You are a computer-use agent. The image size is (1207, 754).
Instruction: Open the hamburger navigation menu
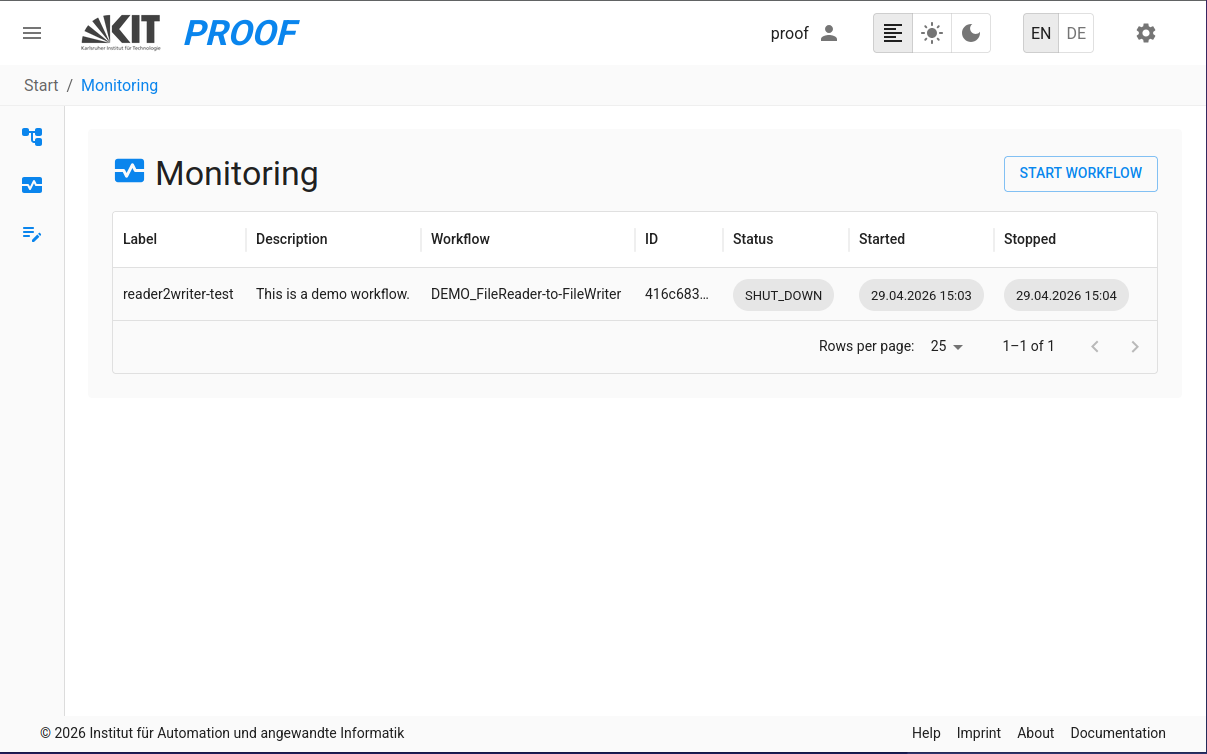click(32, 33)
